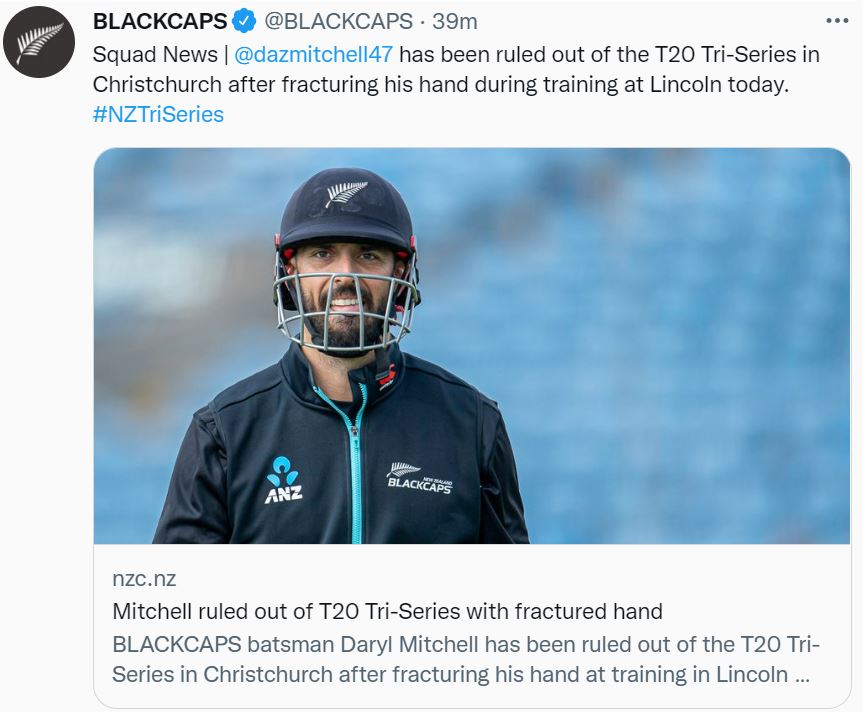Open the Daryl Mitchell photo in the link card

pos(472,346)
